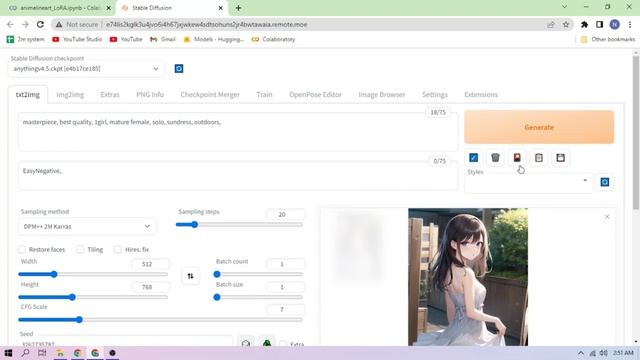Open the PNG Info tab

click(x=150, y=94)
